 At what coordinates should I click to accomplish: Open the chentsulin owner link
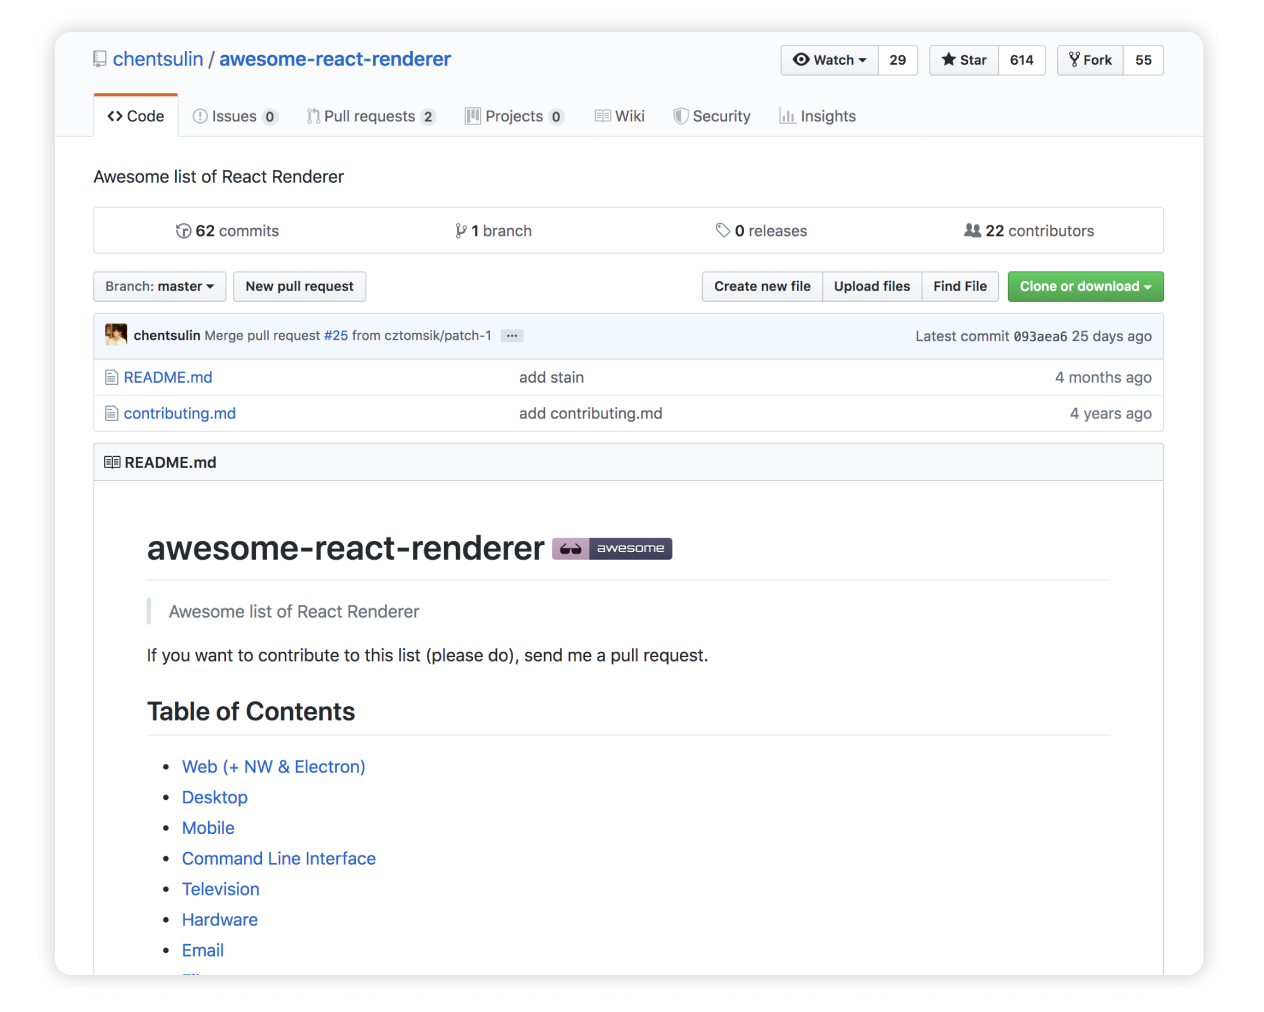tap(158, 59)
